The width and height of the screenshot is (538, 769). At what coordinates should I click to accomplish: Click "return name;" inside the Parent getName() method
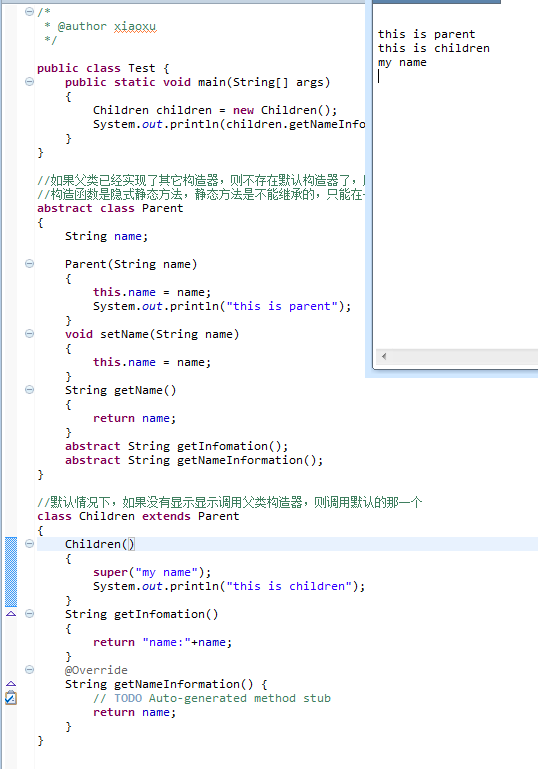(x=134, y=418)
